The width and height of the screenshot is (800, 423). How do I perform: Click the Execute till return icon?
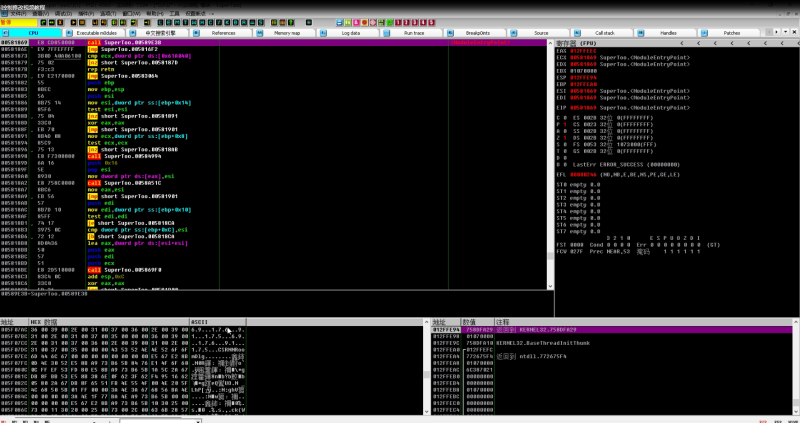click(x=134, y=22)
